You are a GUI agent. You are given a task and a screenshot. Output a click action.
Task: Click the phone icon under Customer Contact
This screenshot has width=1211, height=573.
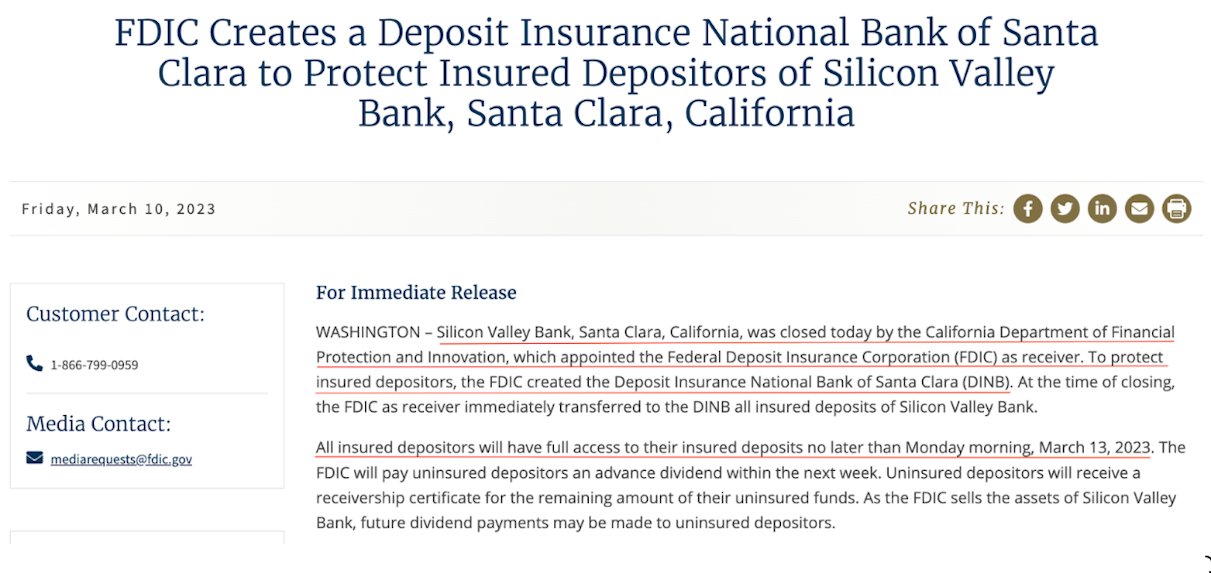35,364
